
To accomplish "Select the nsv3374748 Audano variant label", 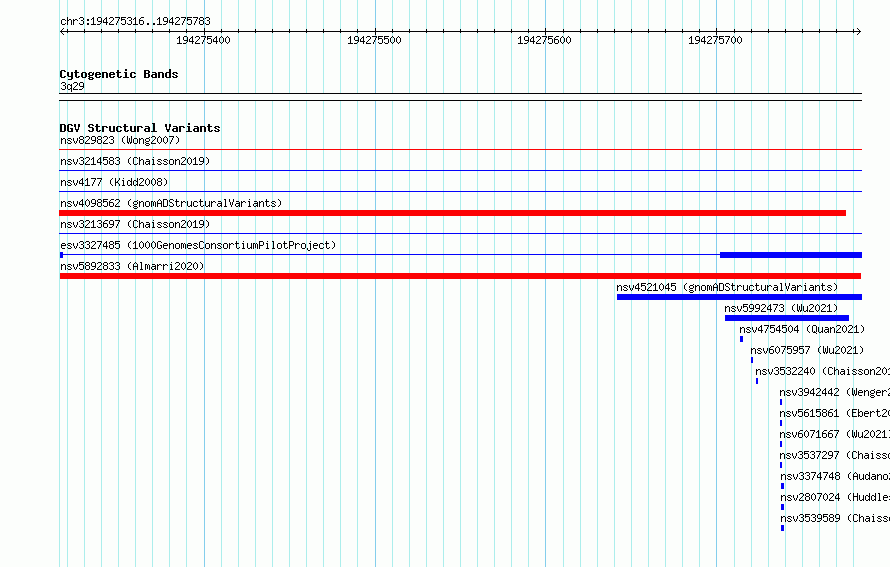I will click(835, 476).
